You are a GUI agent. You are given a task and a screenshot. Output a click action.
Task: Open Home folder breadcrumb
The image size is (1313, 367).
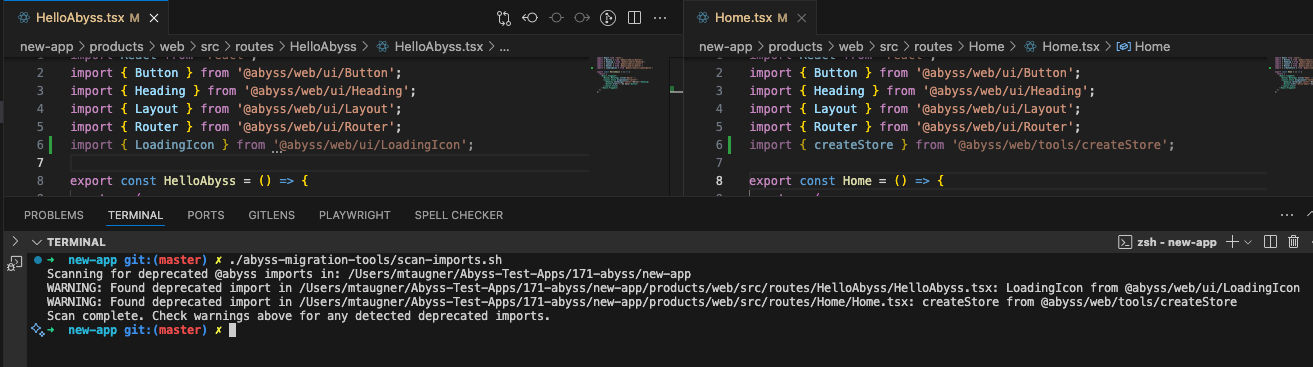(x=987, y=46)
